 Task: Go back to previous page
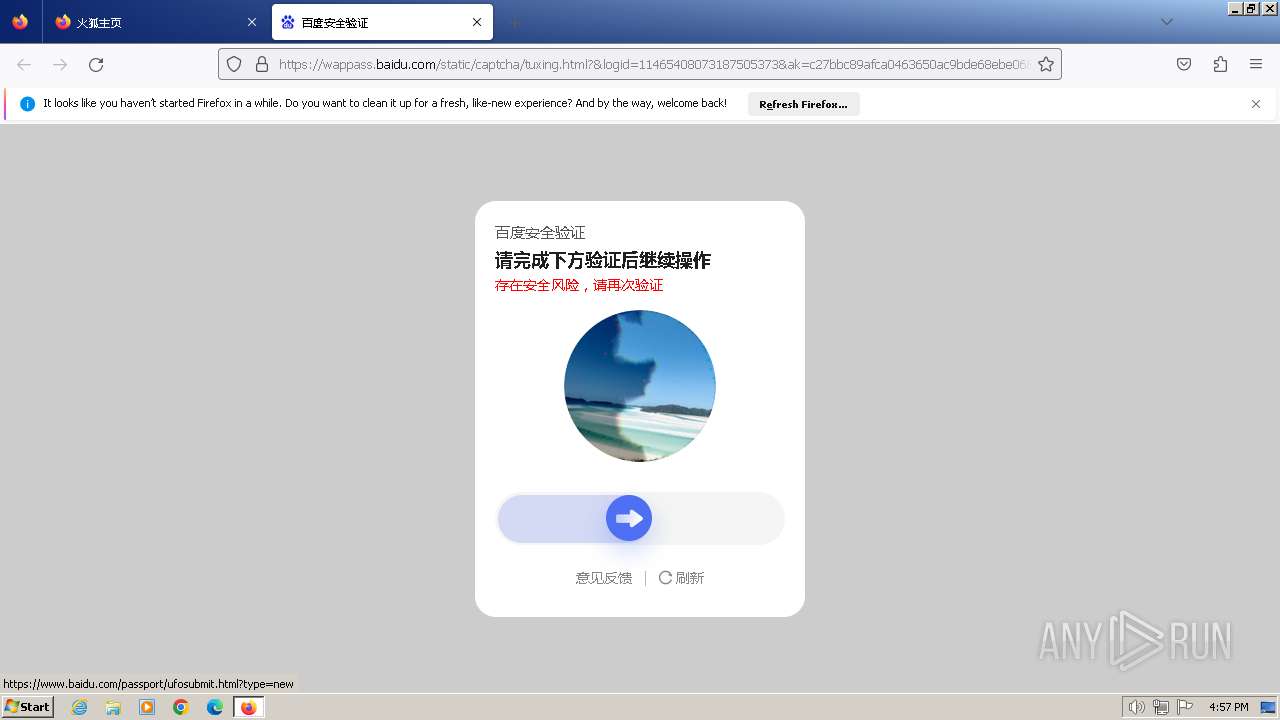tap(24, 64)
